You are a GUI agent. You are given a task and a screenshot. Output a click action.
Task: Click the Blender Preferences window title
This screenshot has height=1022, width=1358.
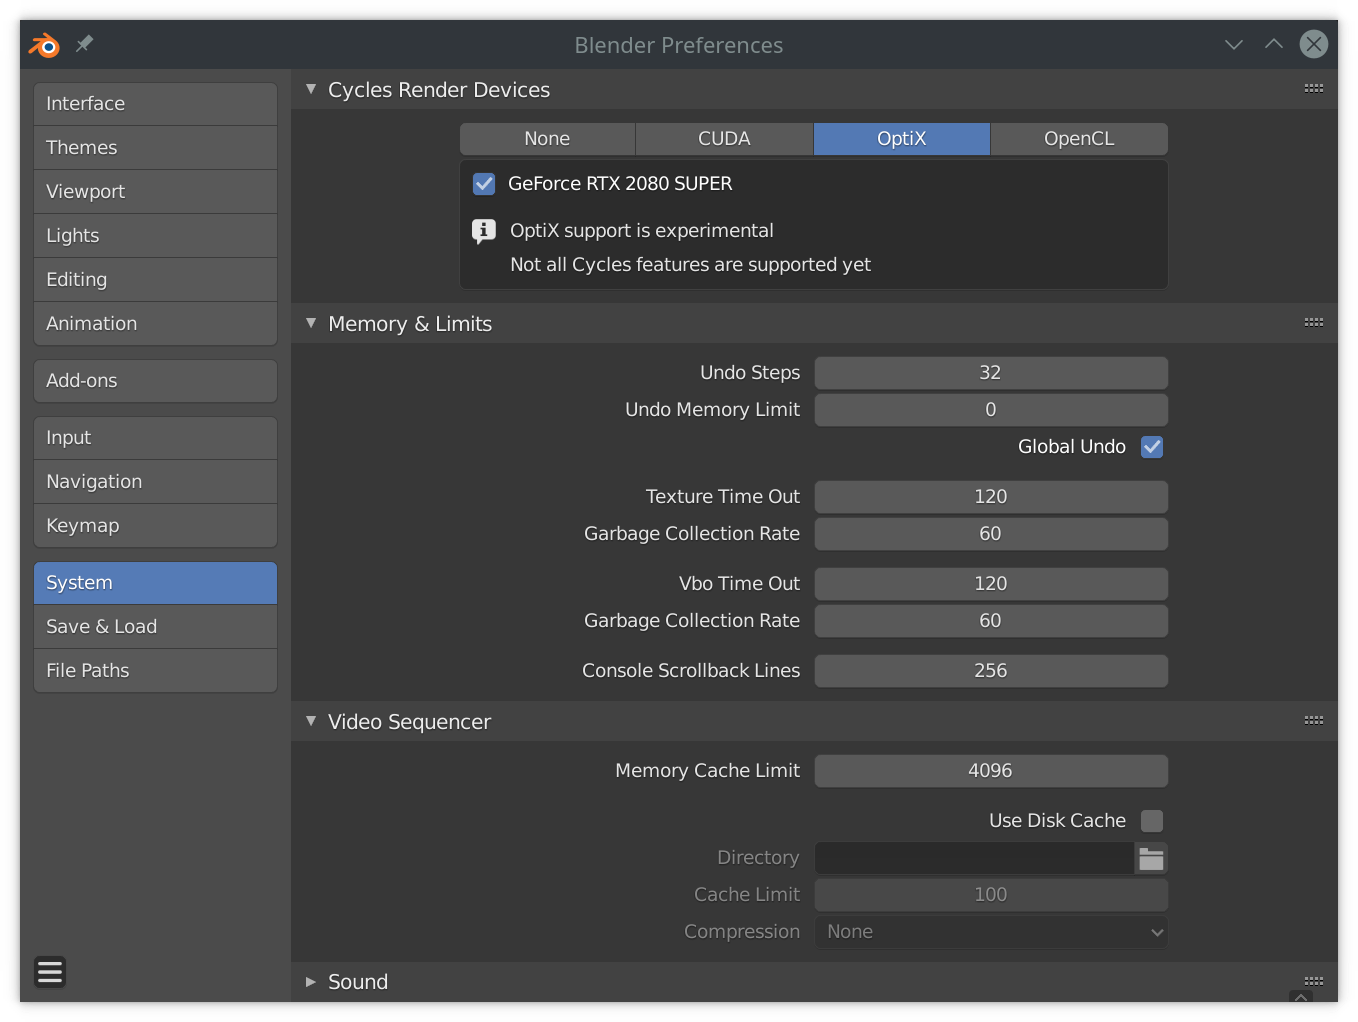click(679, 45)
